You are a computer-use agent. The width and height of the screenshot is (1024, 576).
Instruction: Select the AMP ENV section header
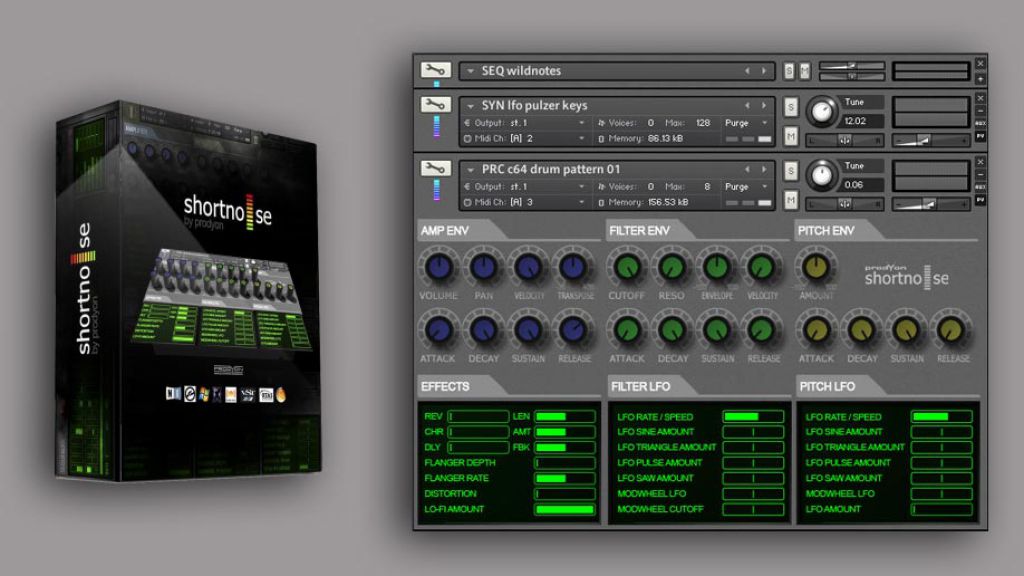(x=445, y=231)
